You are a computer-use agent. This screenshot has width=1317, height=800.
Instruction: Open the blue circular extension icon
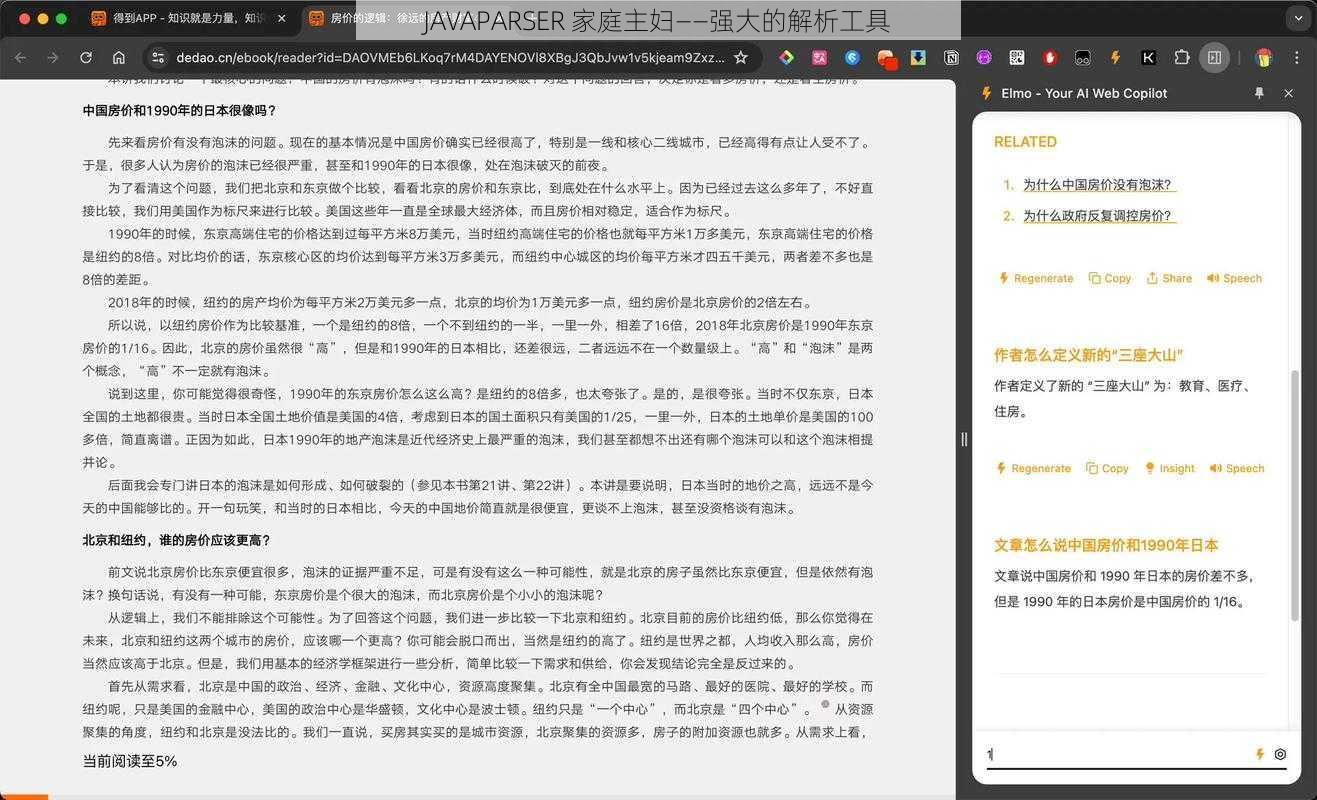pos(852,58)
